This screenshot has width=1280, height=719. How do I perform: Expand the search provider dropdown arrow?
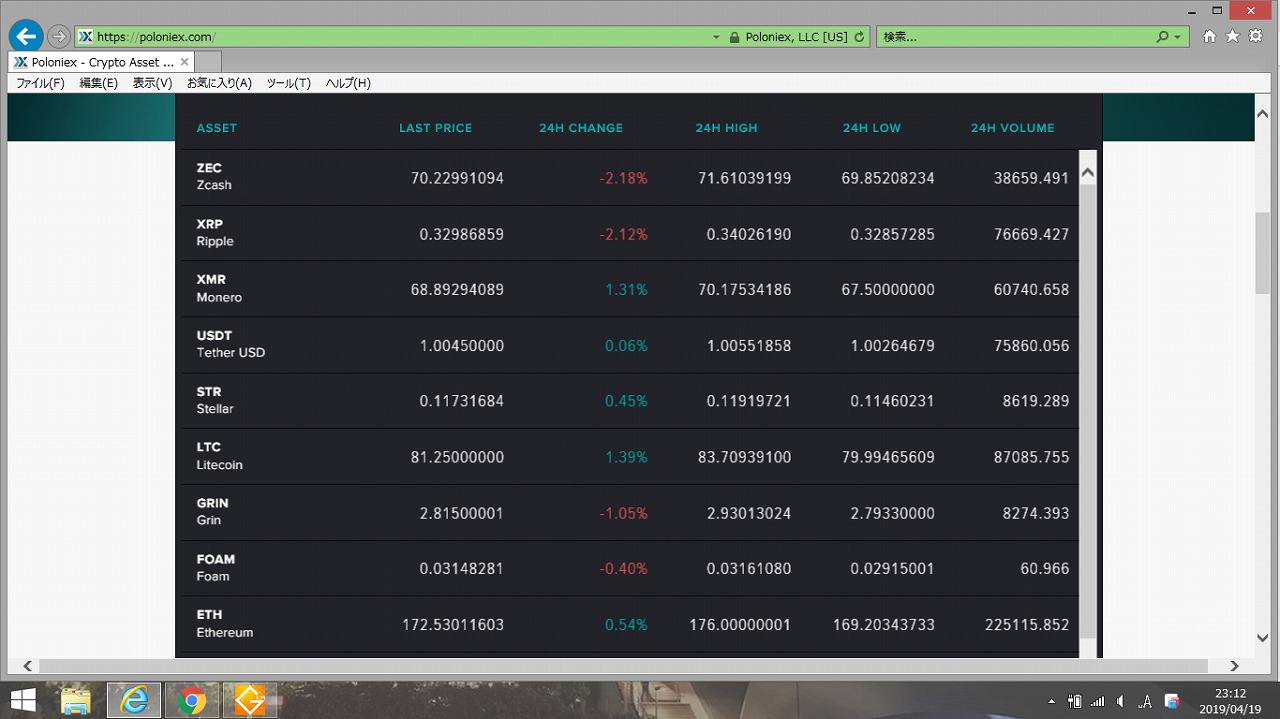(x=1177, y=37)
